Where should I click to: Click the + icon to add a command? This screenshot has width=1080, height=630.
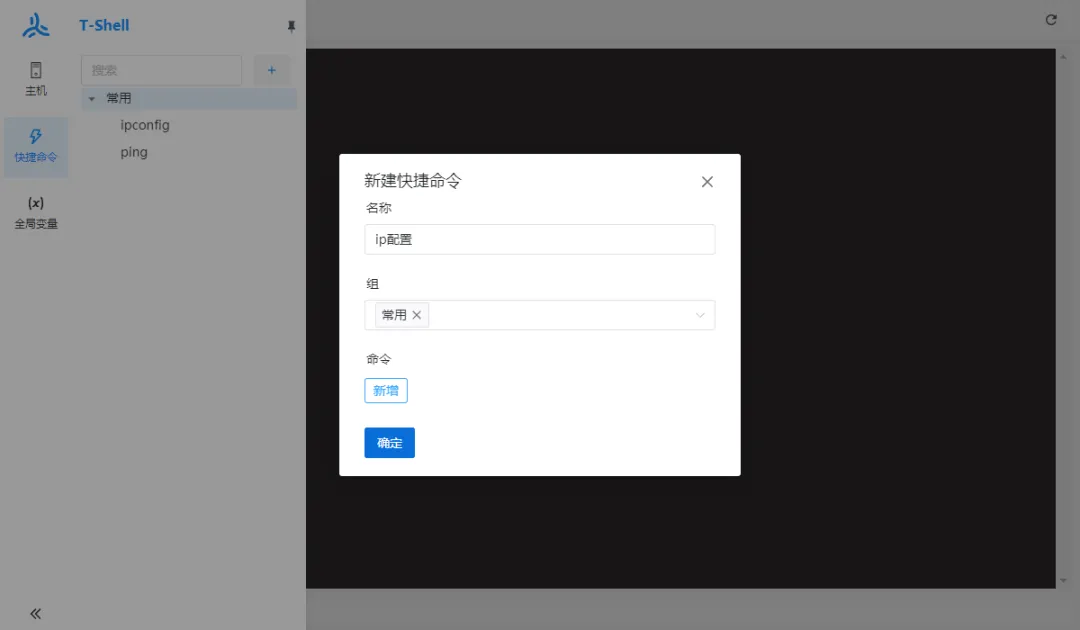[271, 70]
